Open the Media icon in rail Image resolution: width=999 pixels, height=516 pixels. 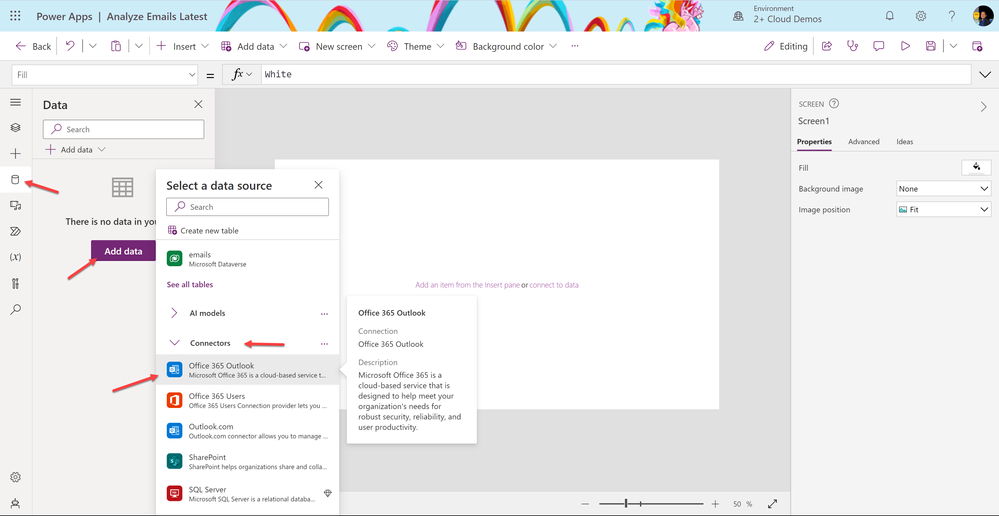point(15,205)
